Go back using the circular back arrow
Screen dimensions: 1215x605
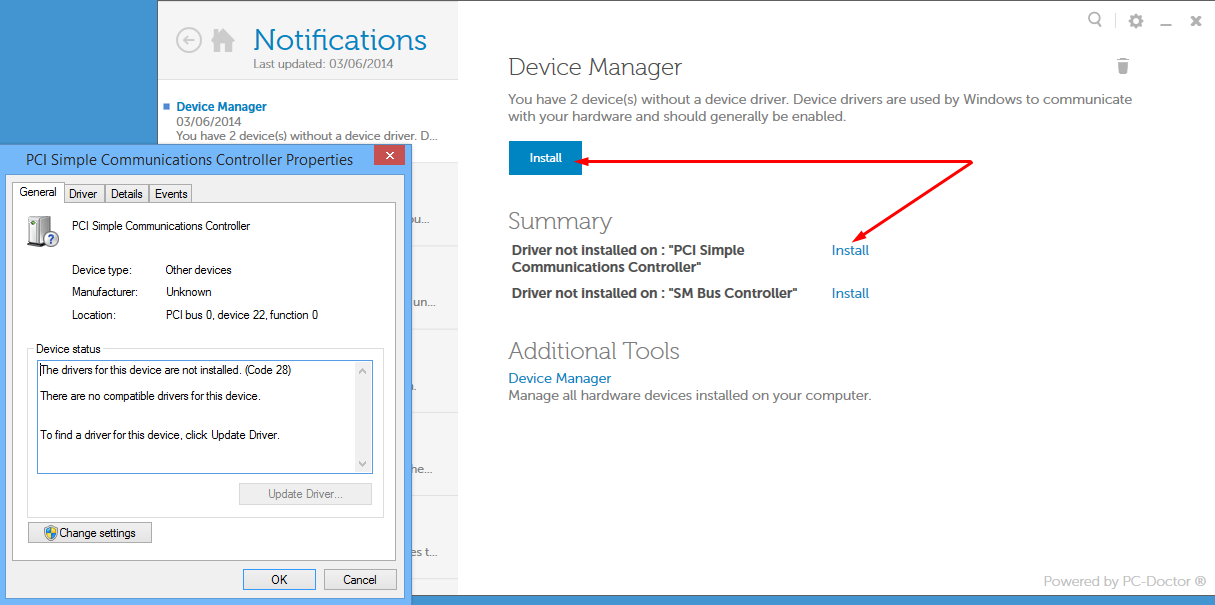pyautogui.click(x=188, y=40)
